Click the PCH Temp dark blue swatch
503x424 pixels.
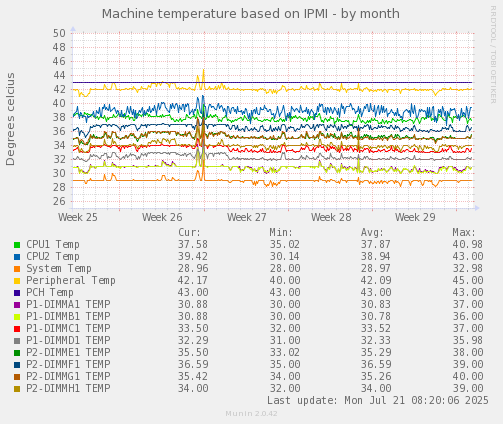pyautogui.click(x=17, y=293)
